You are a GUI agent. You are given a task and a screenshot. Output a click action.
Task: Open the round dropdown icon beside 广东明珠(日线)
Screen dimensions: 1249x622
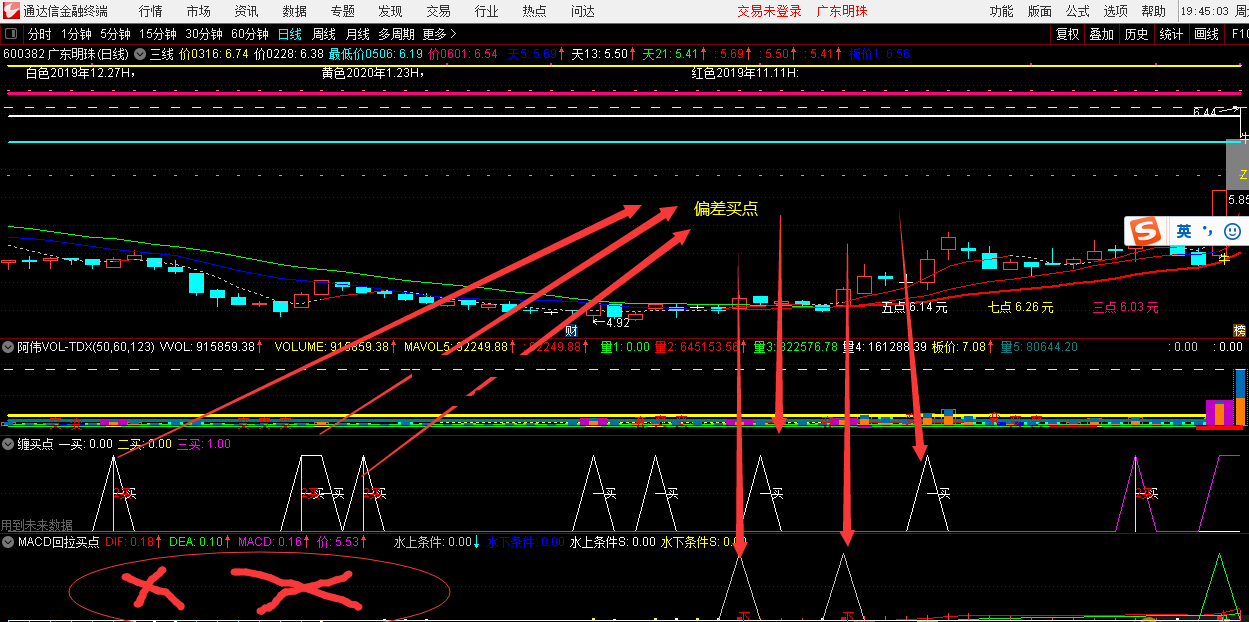140,54
